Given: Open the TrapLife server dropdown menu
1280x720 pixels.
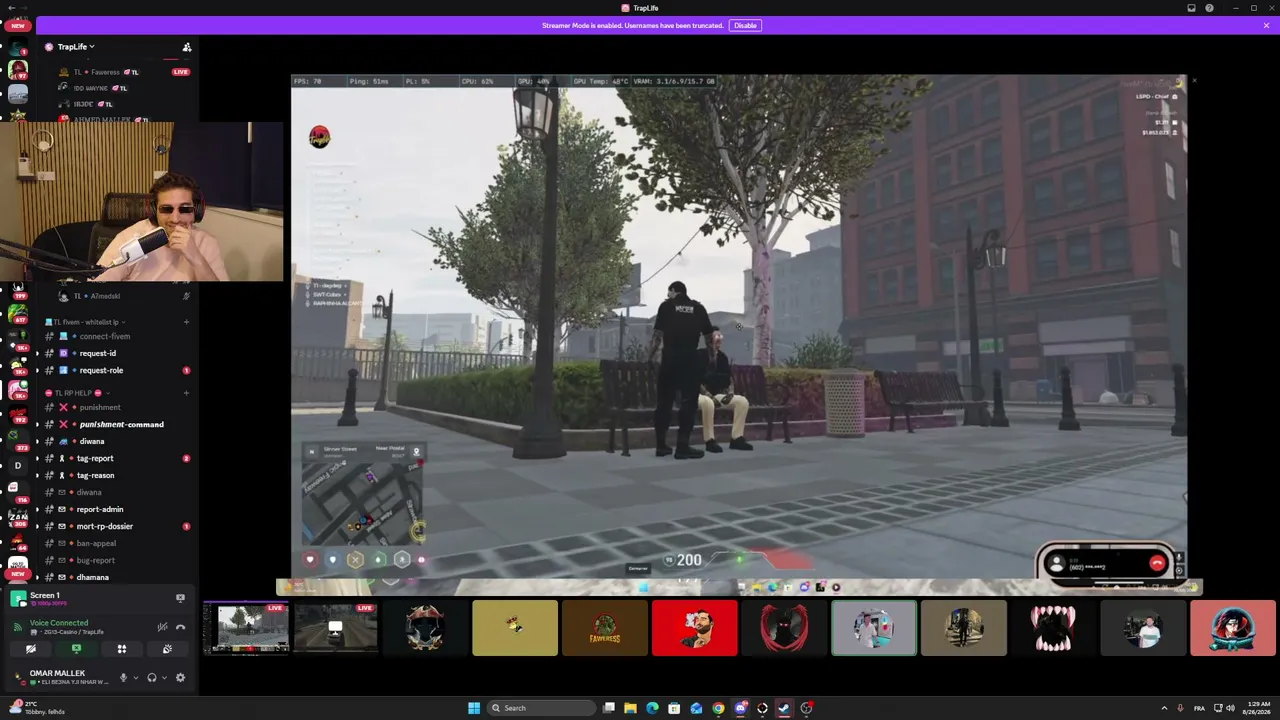Looking at the screenshot, I should coord(76,47).
